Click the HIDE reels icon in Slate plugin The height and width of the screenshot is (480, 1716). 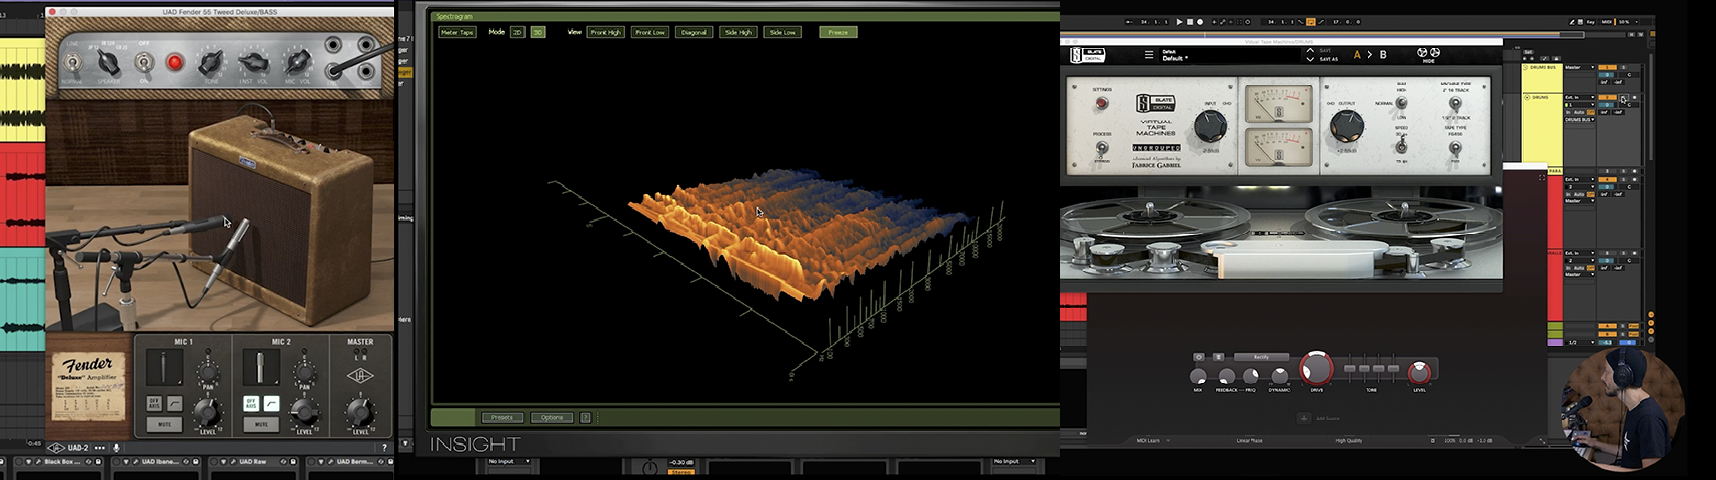[x=1429, y=55]
